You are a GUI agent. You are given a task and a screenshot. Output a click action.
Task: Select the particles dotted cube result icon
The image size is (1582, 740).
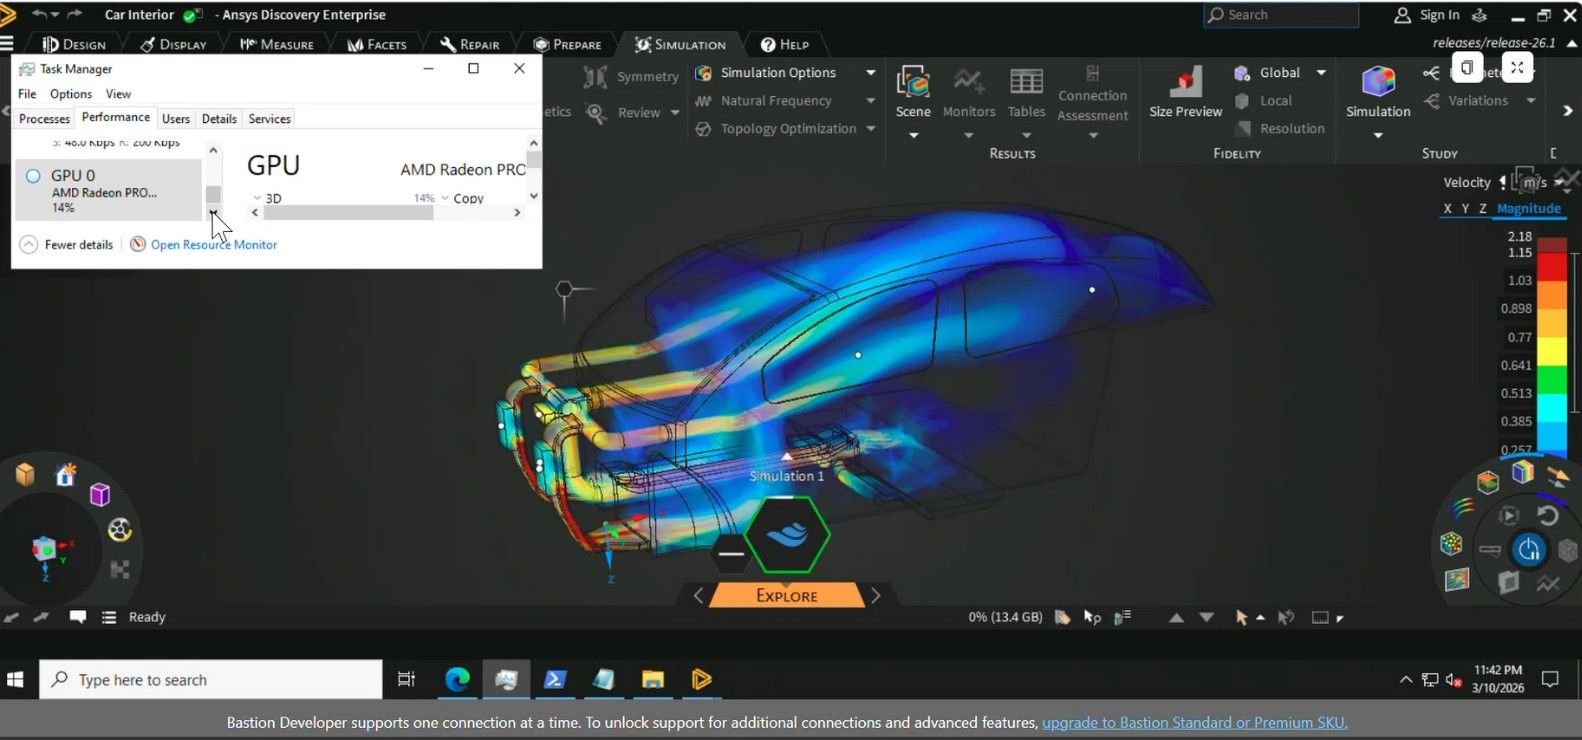[1451, 543]
